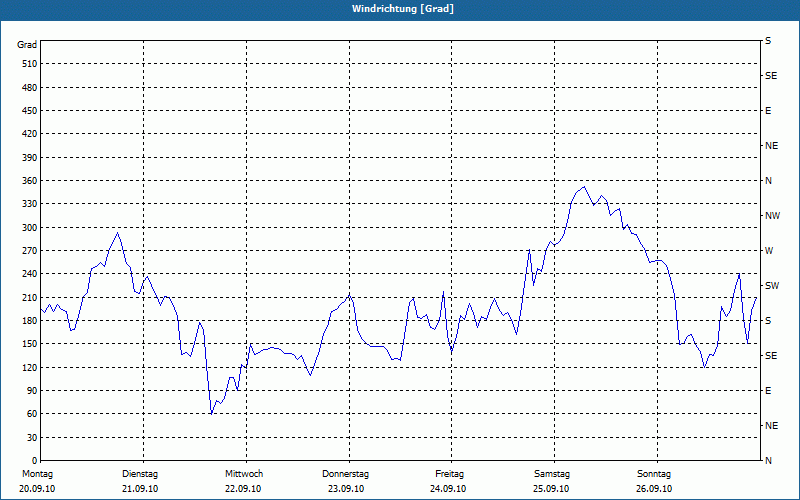Select the "SE" compass label level with 120

[x=771, y=356]
